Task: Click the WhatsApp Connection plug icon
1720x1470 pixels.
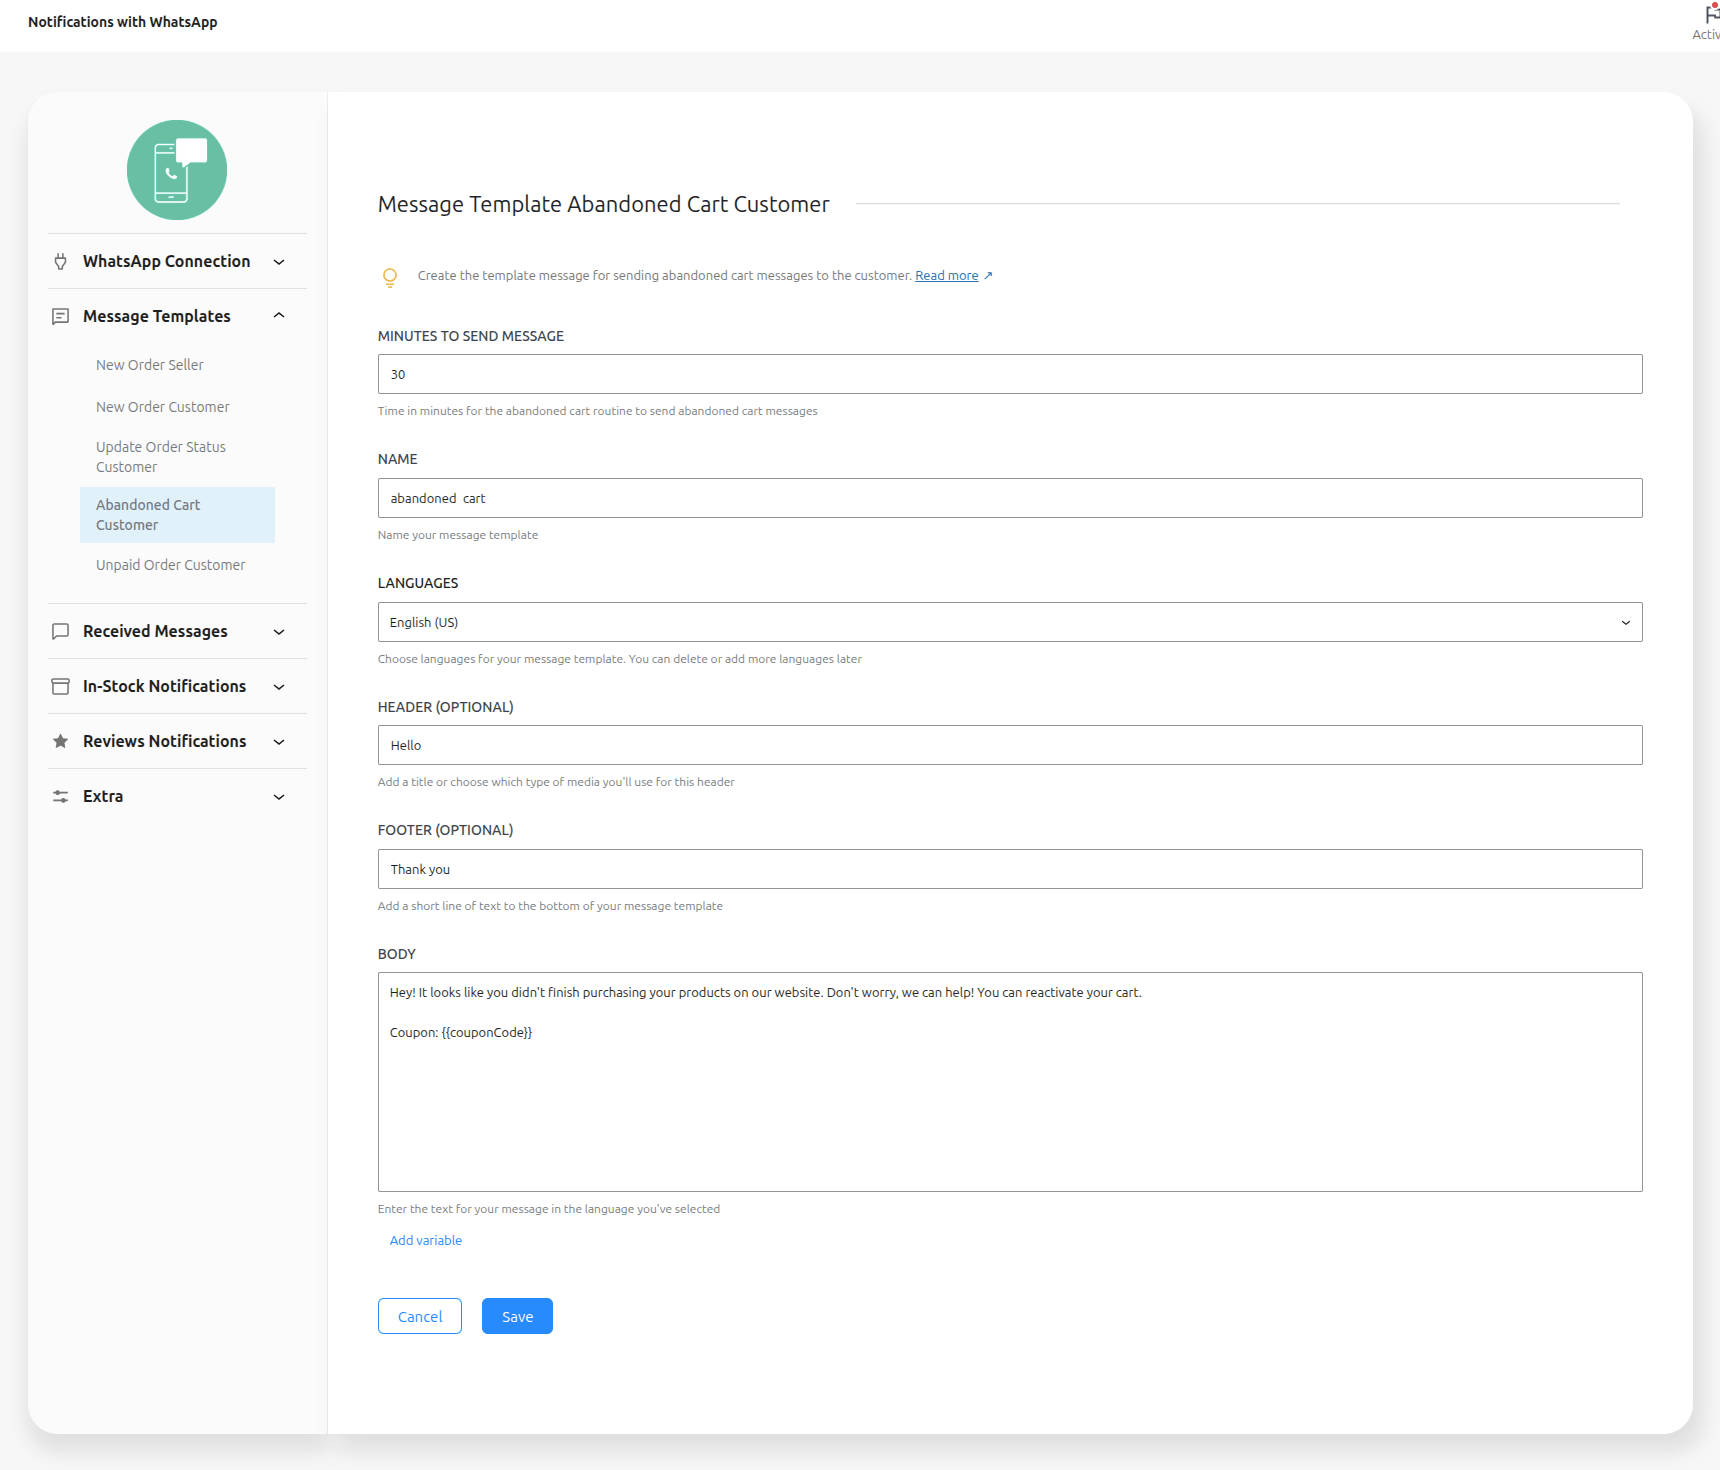Action: [x=61, y=262]
